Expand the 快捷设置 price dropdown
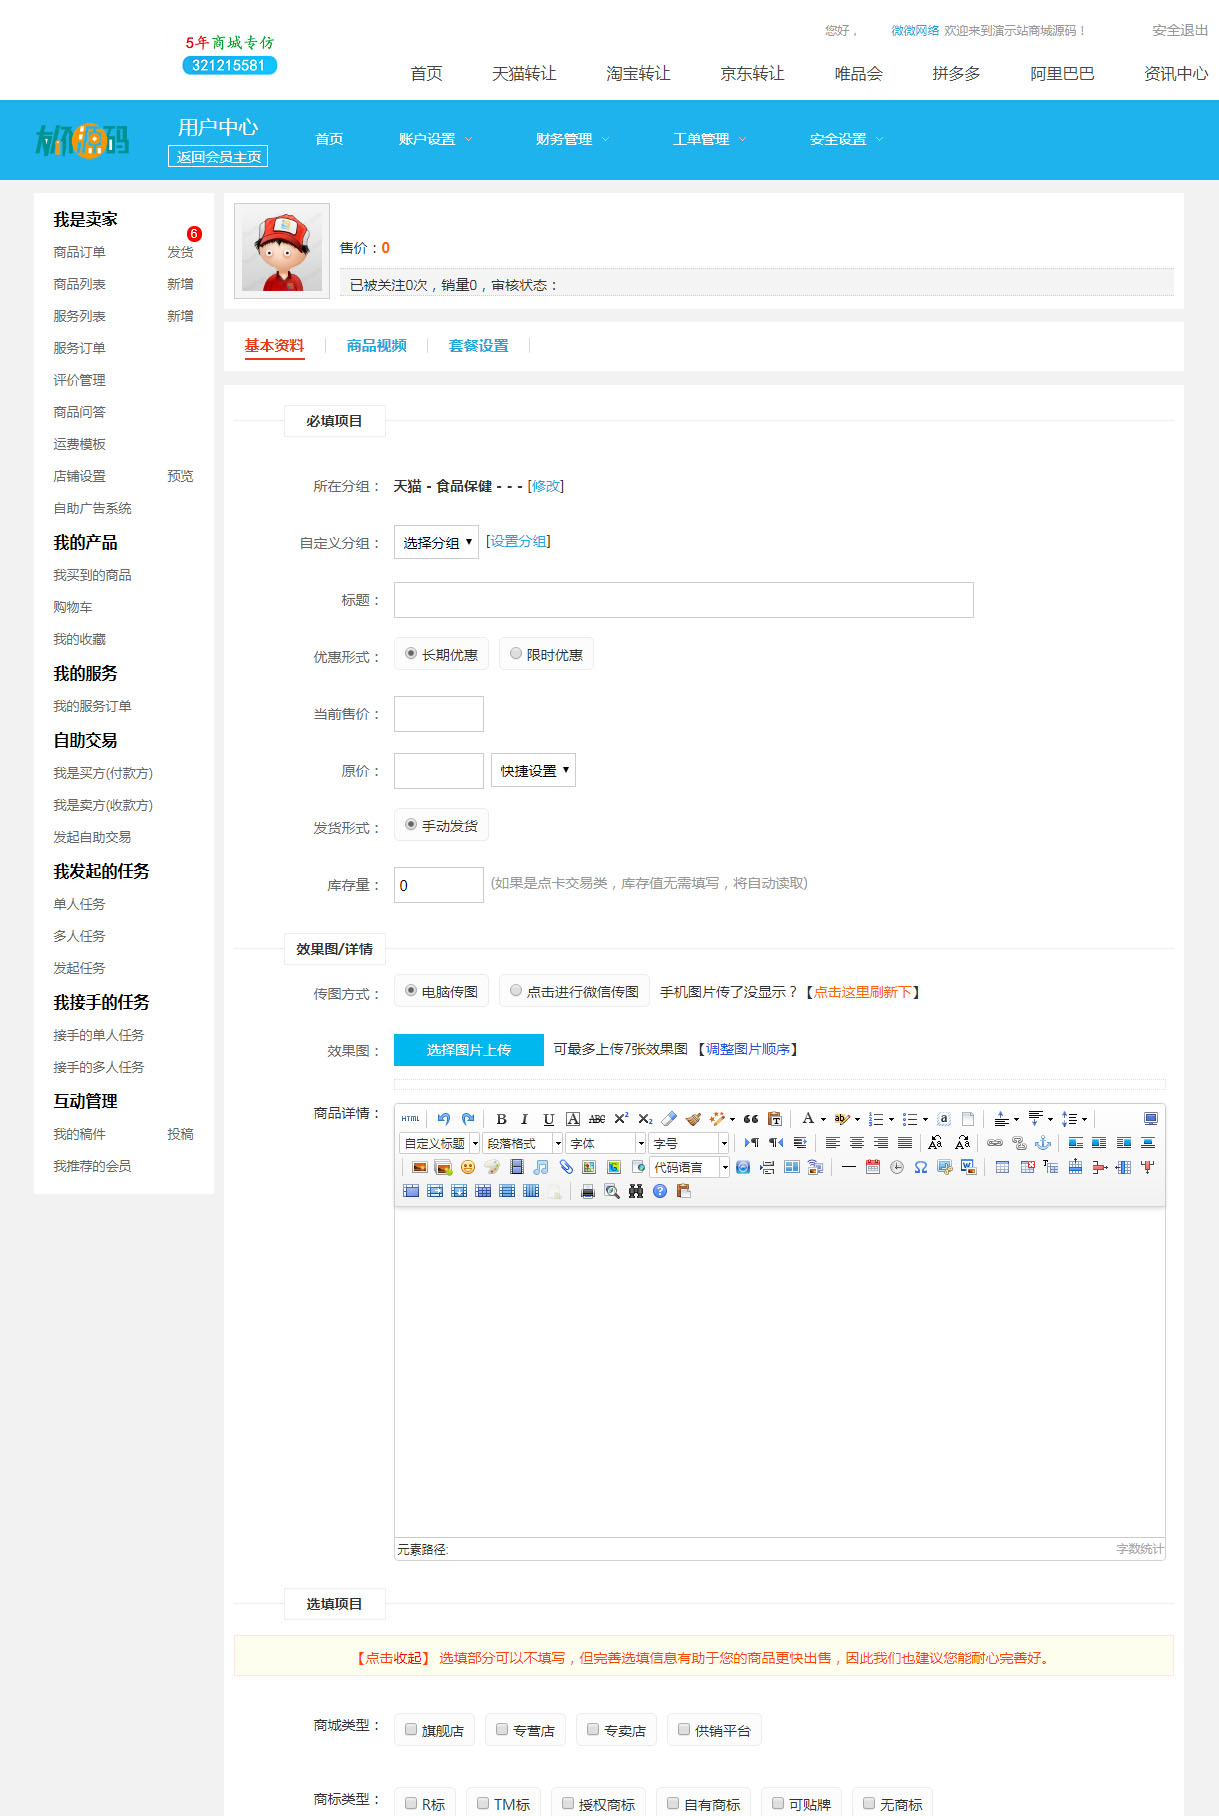1219x1816 pixels. click(x=533, y=771)
